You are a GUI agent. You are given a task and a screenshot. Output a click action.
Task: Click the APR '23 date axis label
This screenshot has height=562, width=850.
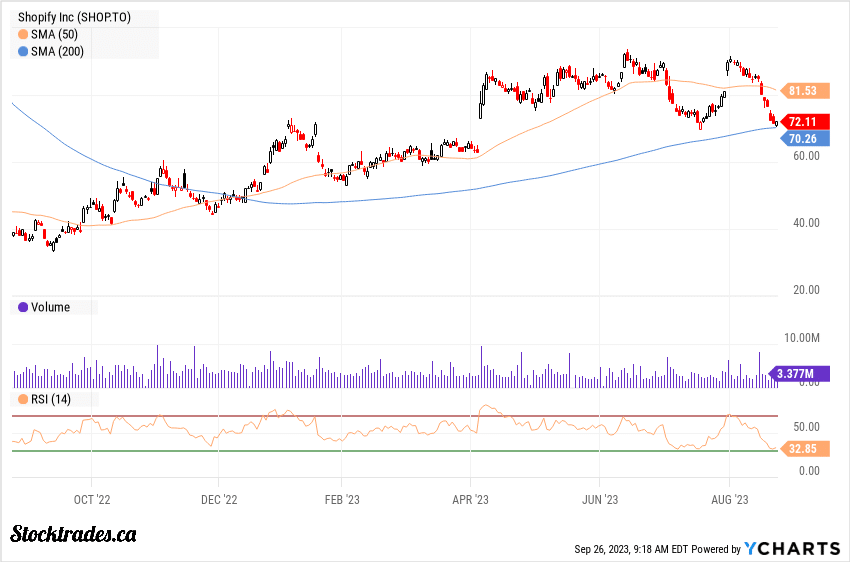coord(469,497)
